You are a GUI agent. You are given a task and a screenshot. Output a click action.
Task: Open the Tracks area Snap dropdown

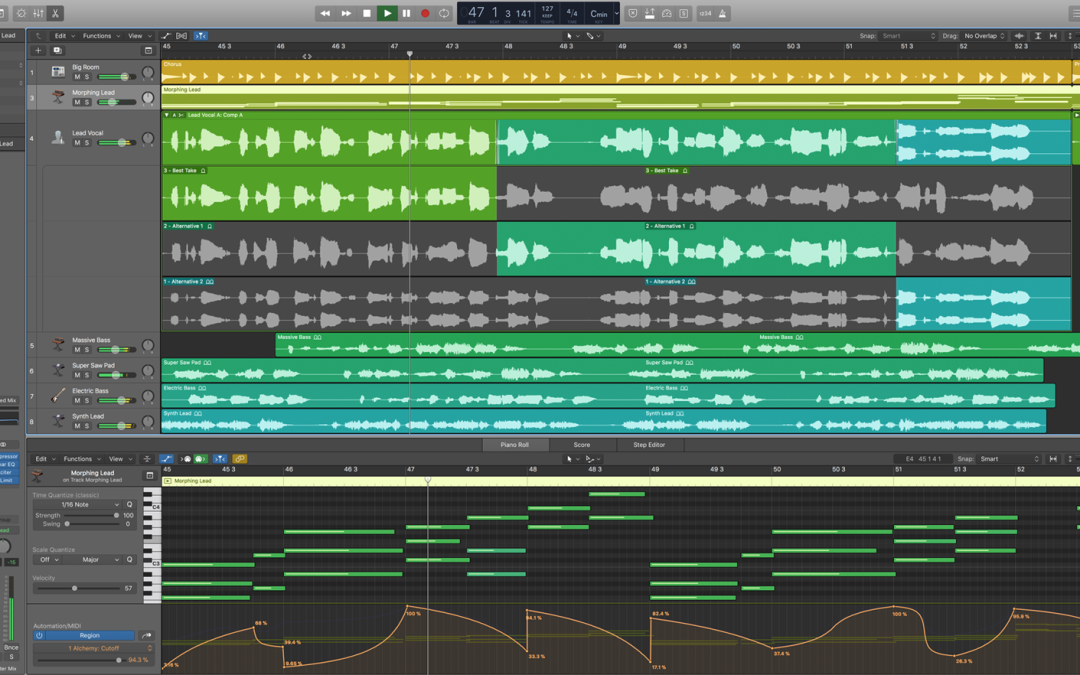point(908,36)
